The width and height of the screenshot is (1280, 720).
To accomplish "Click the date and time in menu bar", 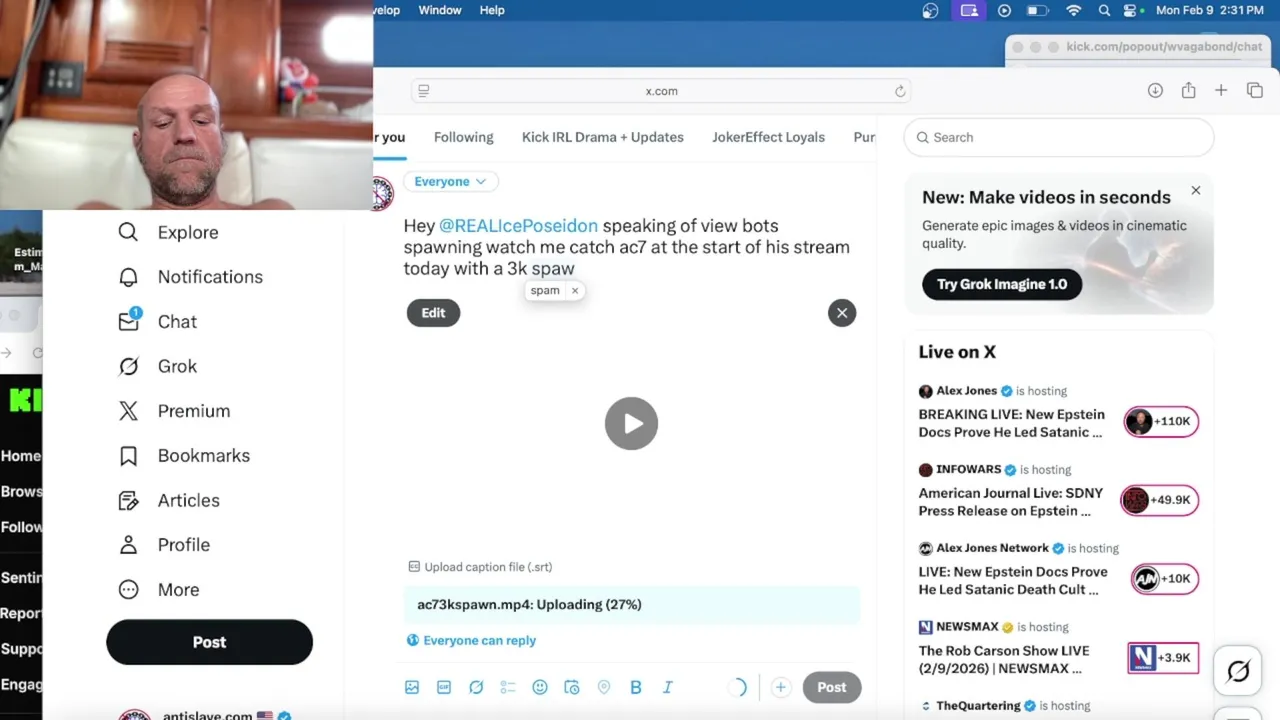I will pyautogui.click(x=1209, y=10).
